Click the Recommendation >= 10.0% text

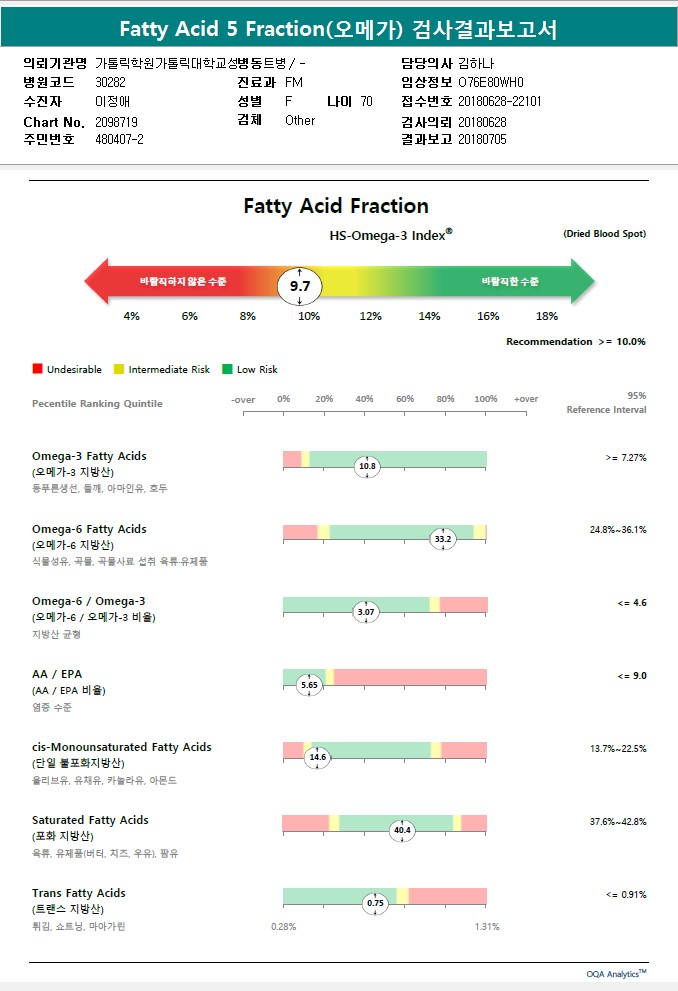tap(575, 342)
